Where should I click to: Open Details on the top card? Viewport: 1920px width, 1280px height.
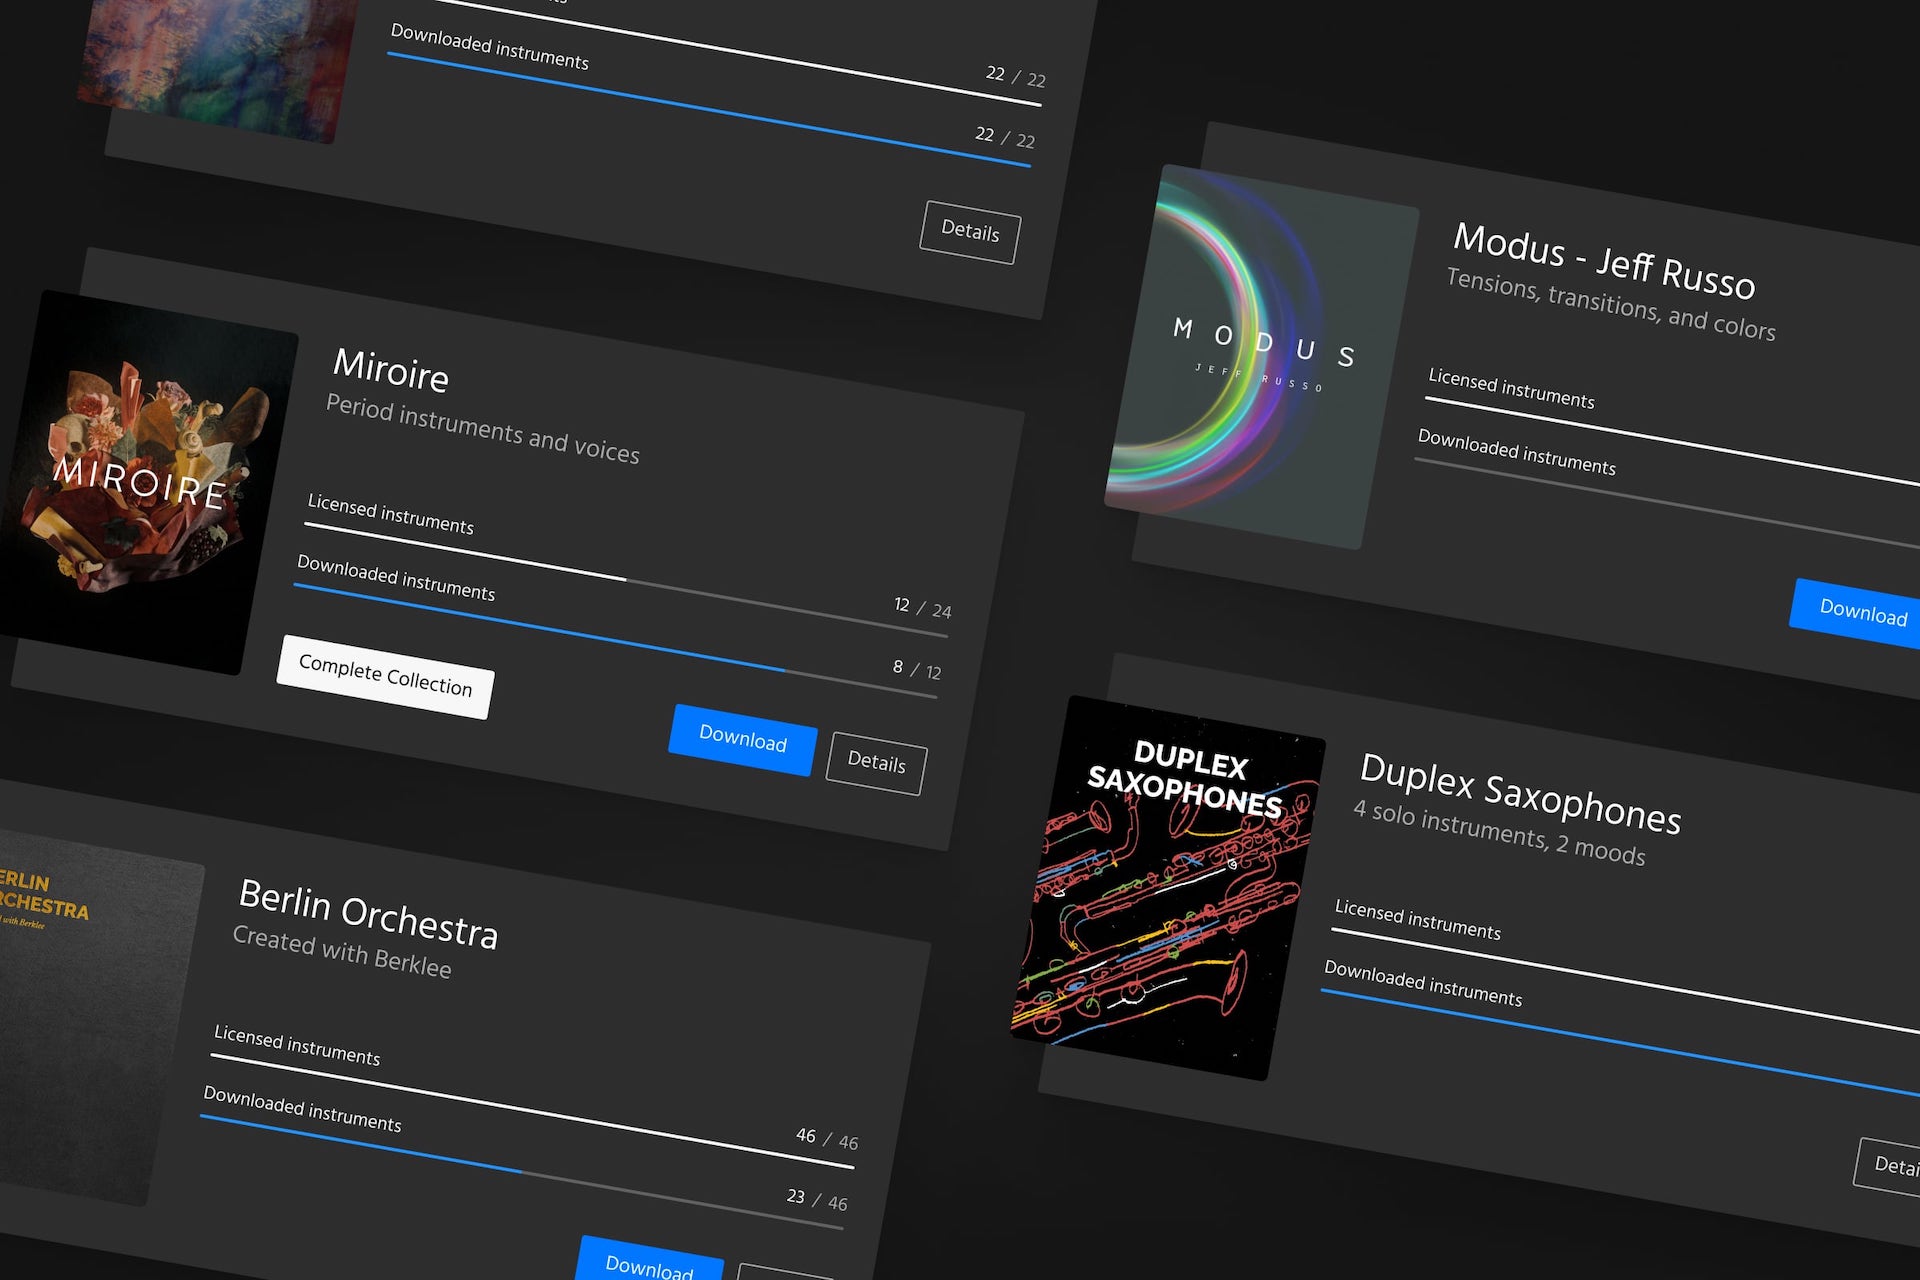point(970,232)
